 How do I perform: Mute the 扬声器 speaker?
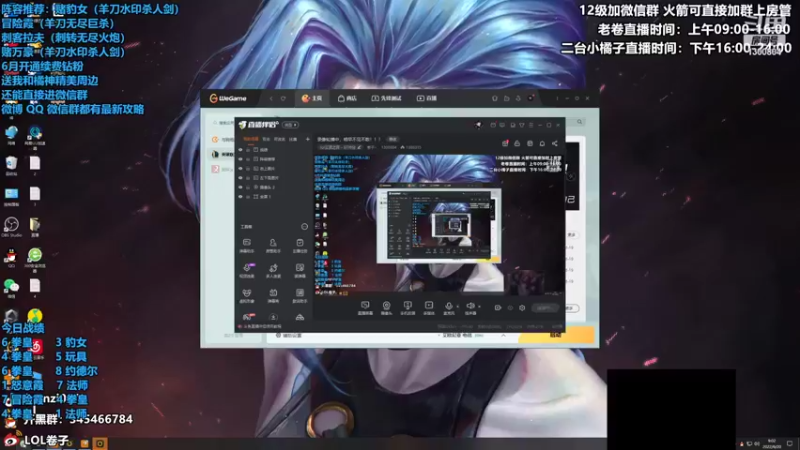(470, 308)
